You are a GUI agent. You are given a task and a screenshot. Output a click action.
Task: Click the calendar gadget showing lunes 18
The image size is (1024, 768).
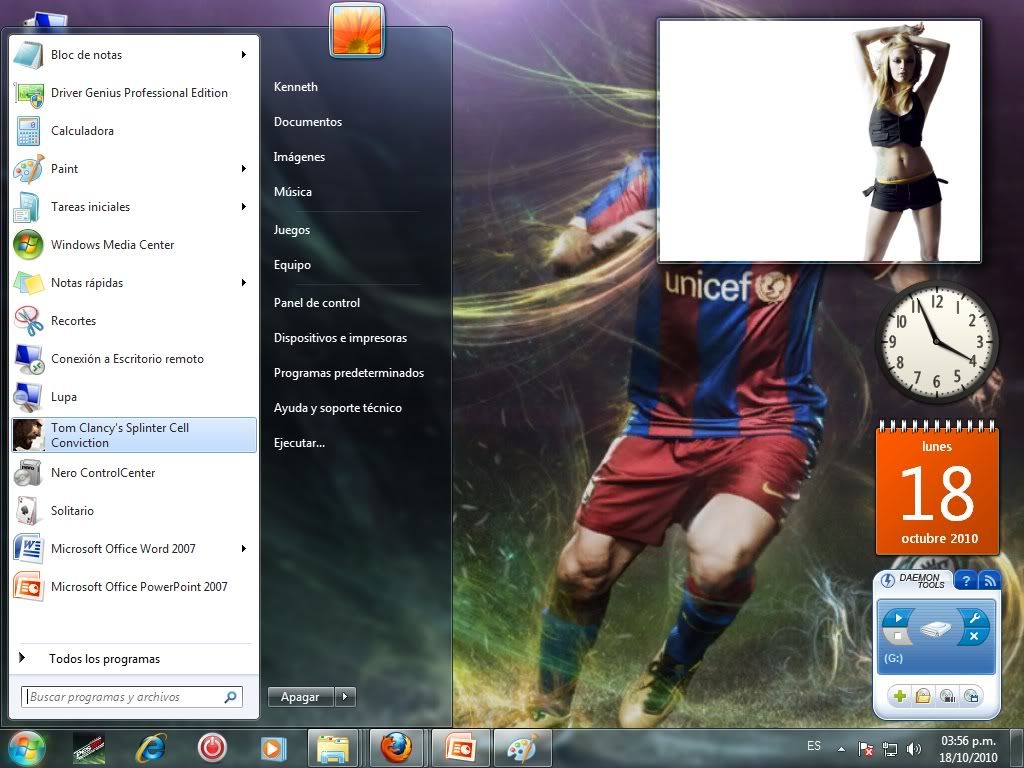[x=937, y=488]
